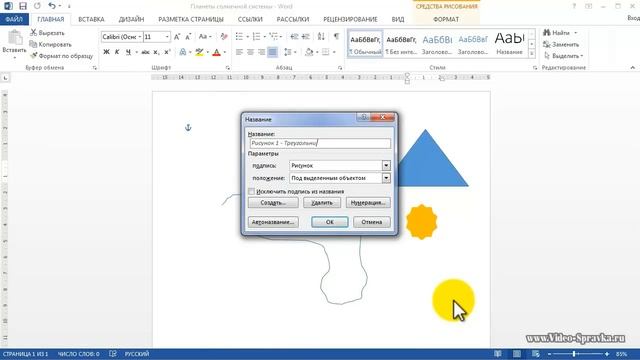Click the blue triangle shape
This screenshot has width=640, height=360.
click(433, 163)
